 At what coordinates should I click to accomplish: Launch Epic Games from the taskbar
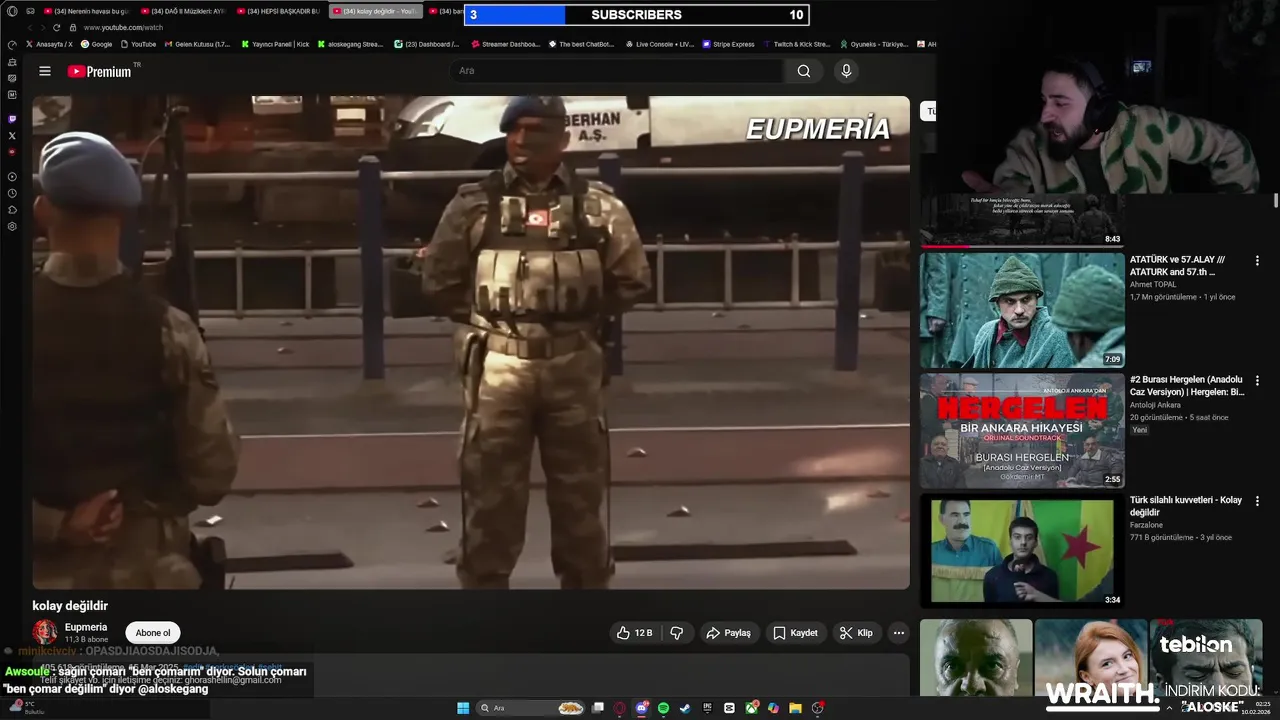707,708
